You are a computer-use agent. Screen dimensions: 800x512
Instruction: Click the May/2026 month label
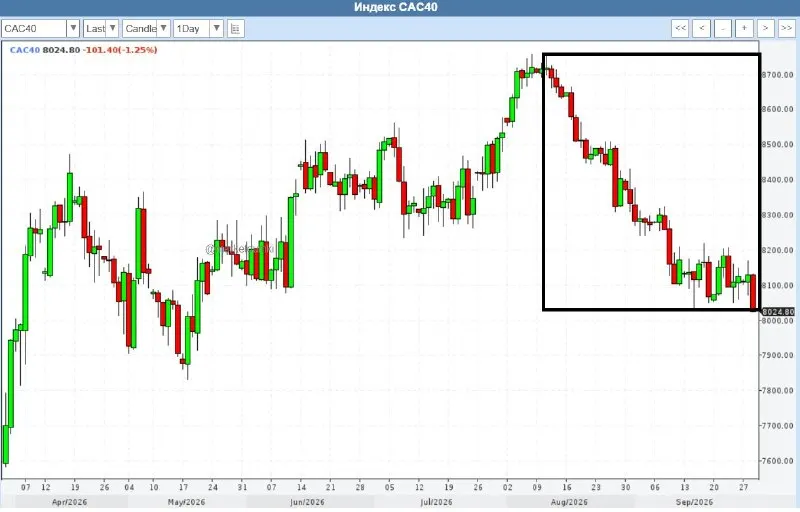coord(186,502)
